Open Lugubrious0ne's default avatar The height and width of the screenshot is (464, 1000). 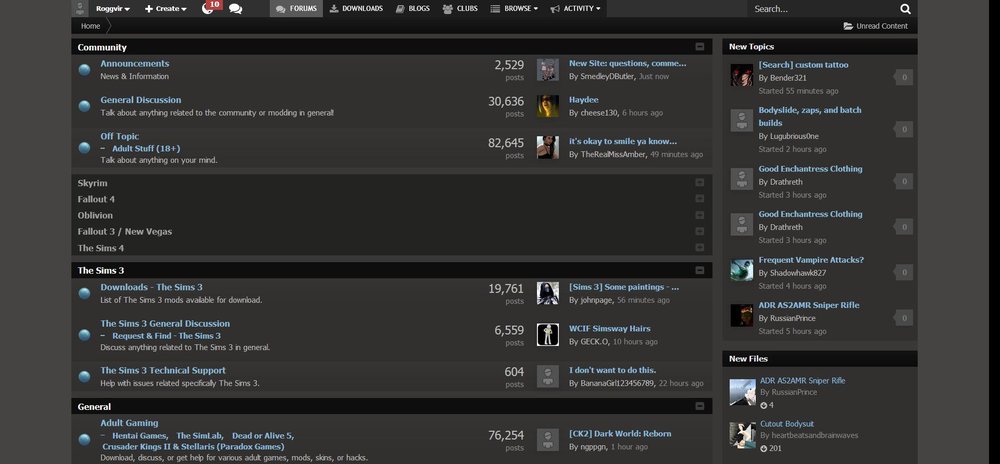[742, 120]
